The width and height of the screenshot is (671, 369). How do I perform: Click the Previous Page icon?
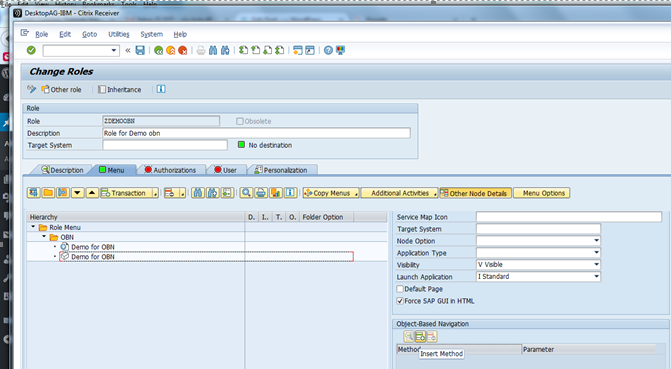pos(255,51)
